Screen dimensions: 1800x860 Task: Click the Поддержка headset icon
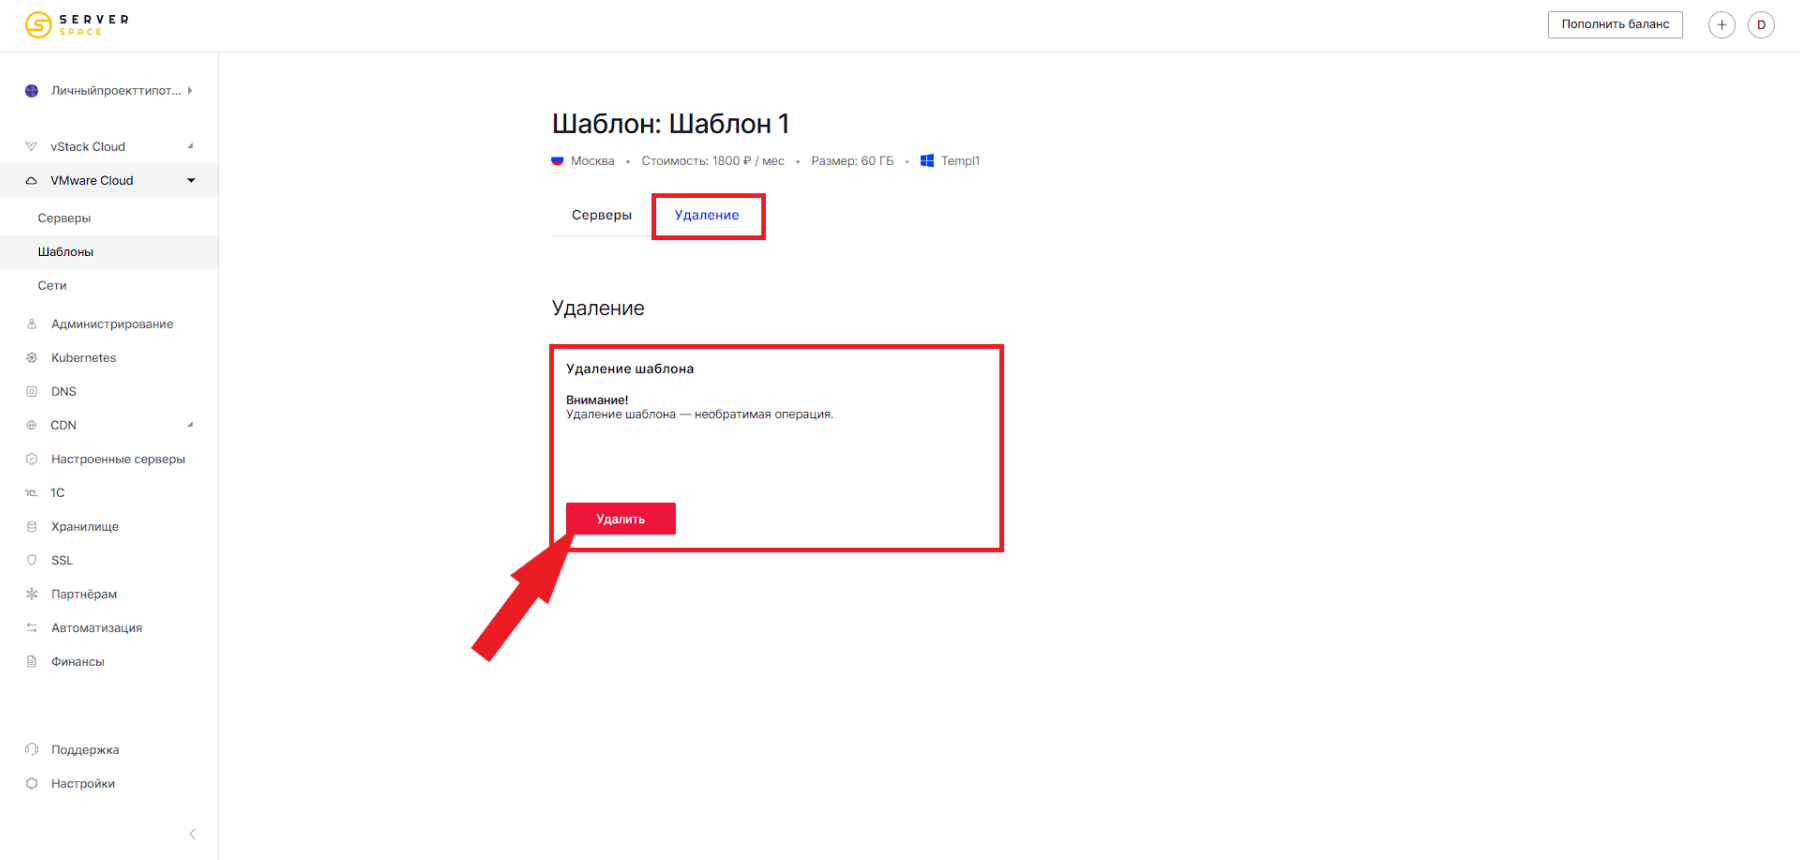pos(31,750)
